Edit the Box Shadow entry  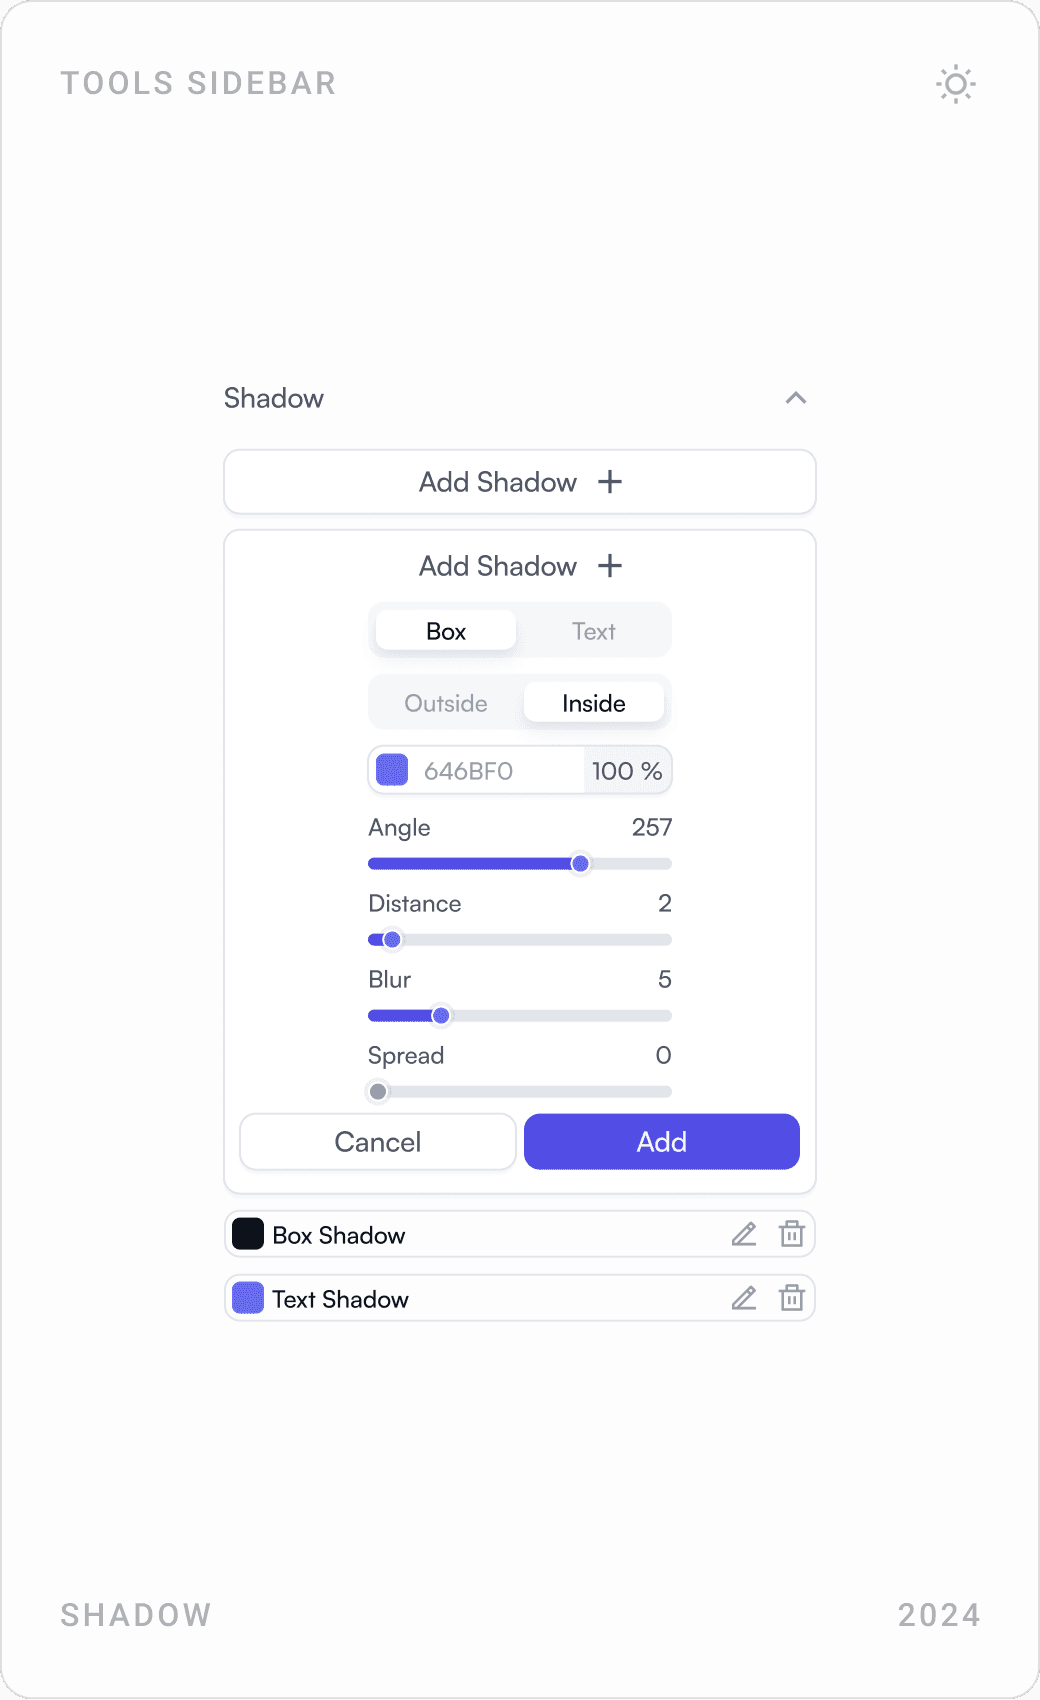[x=743, y=1234]
